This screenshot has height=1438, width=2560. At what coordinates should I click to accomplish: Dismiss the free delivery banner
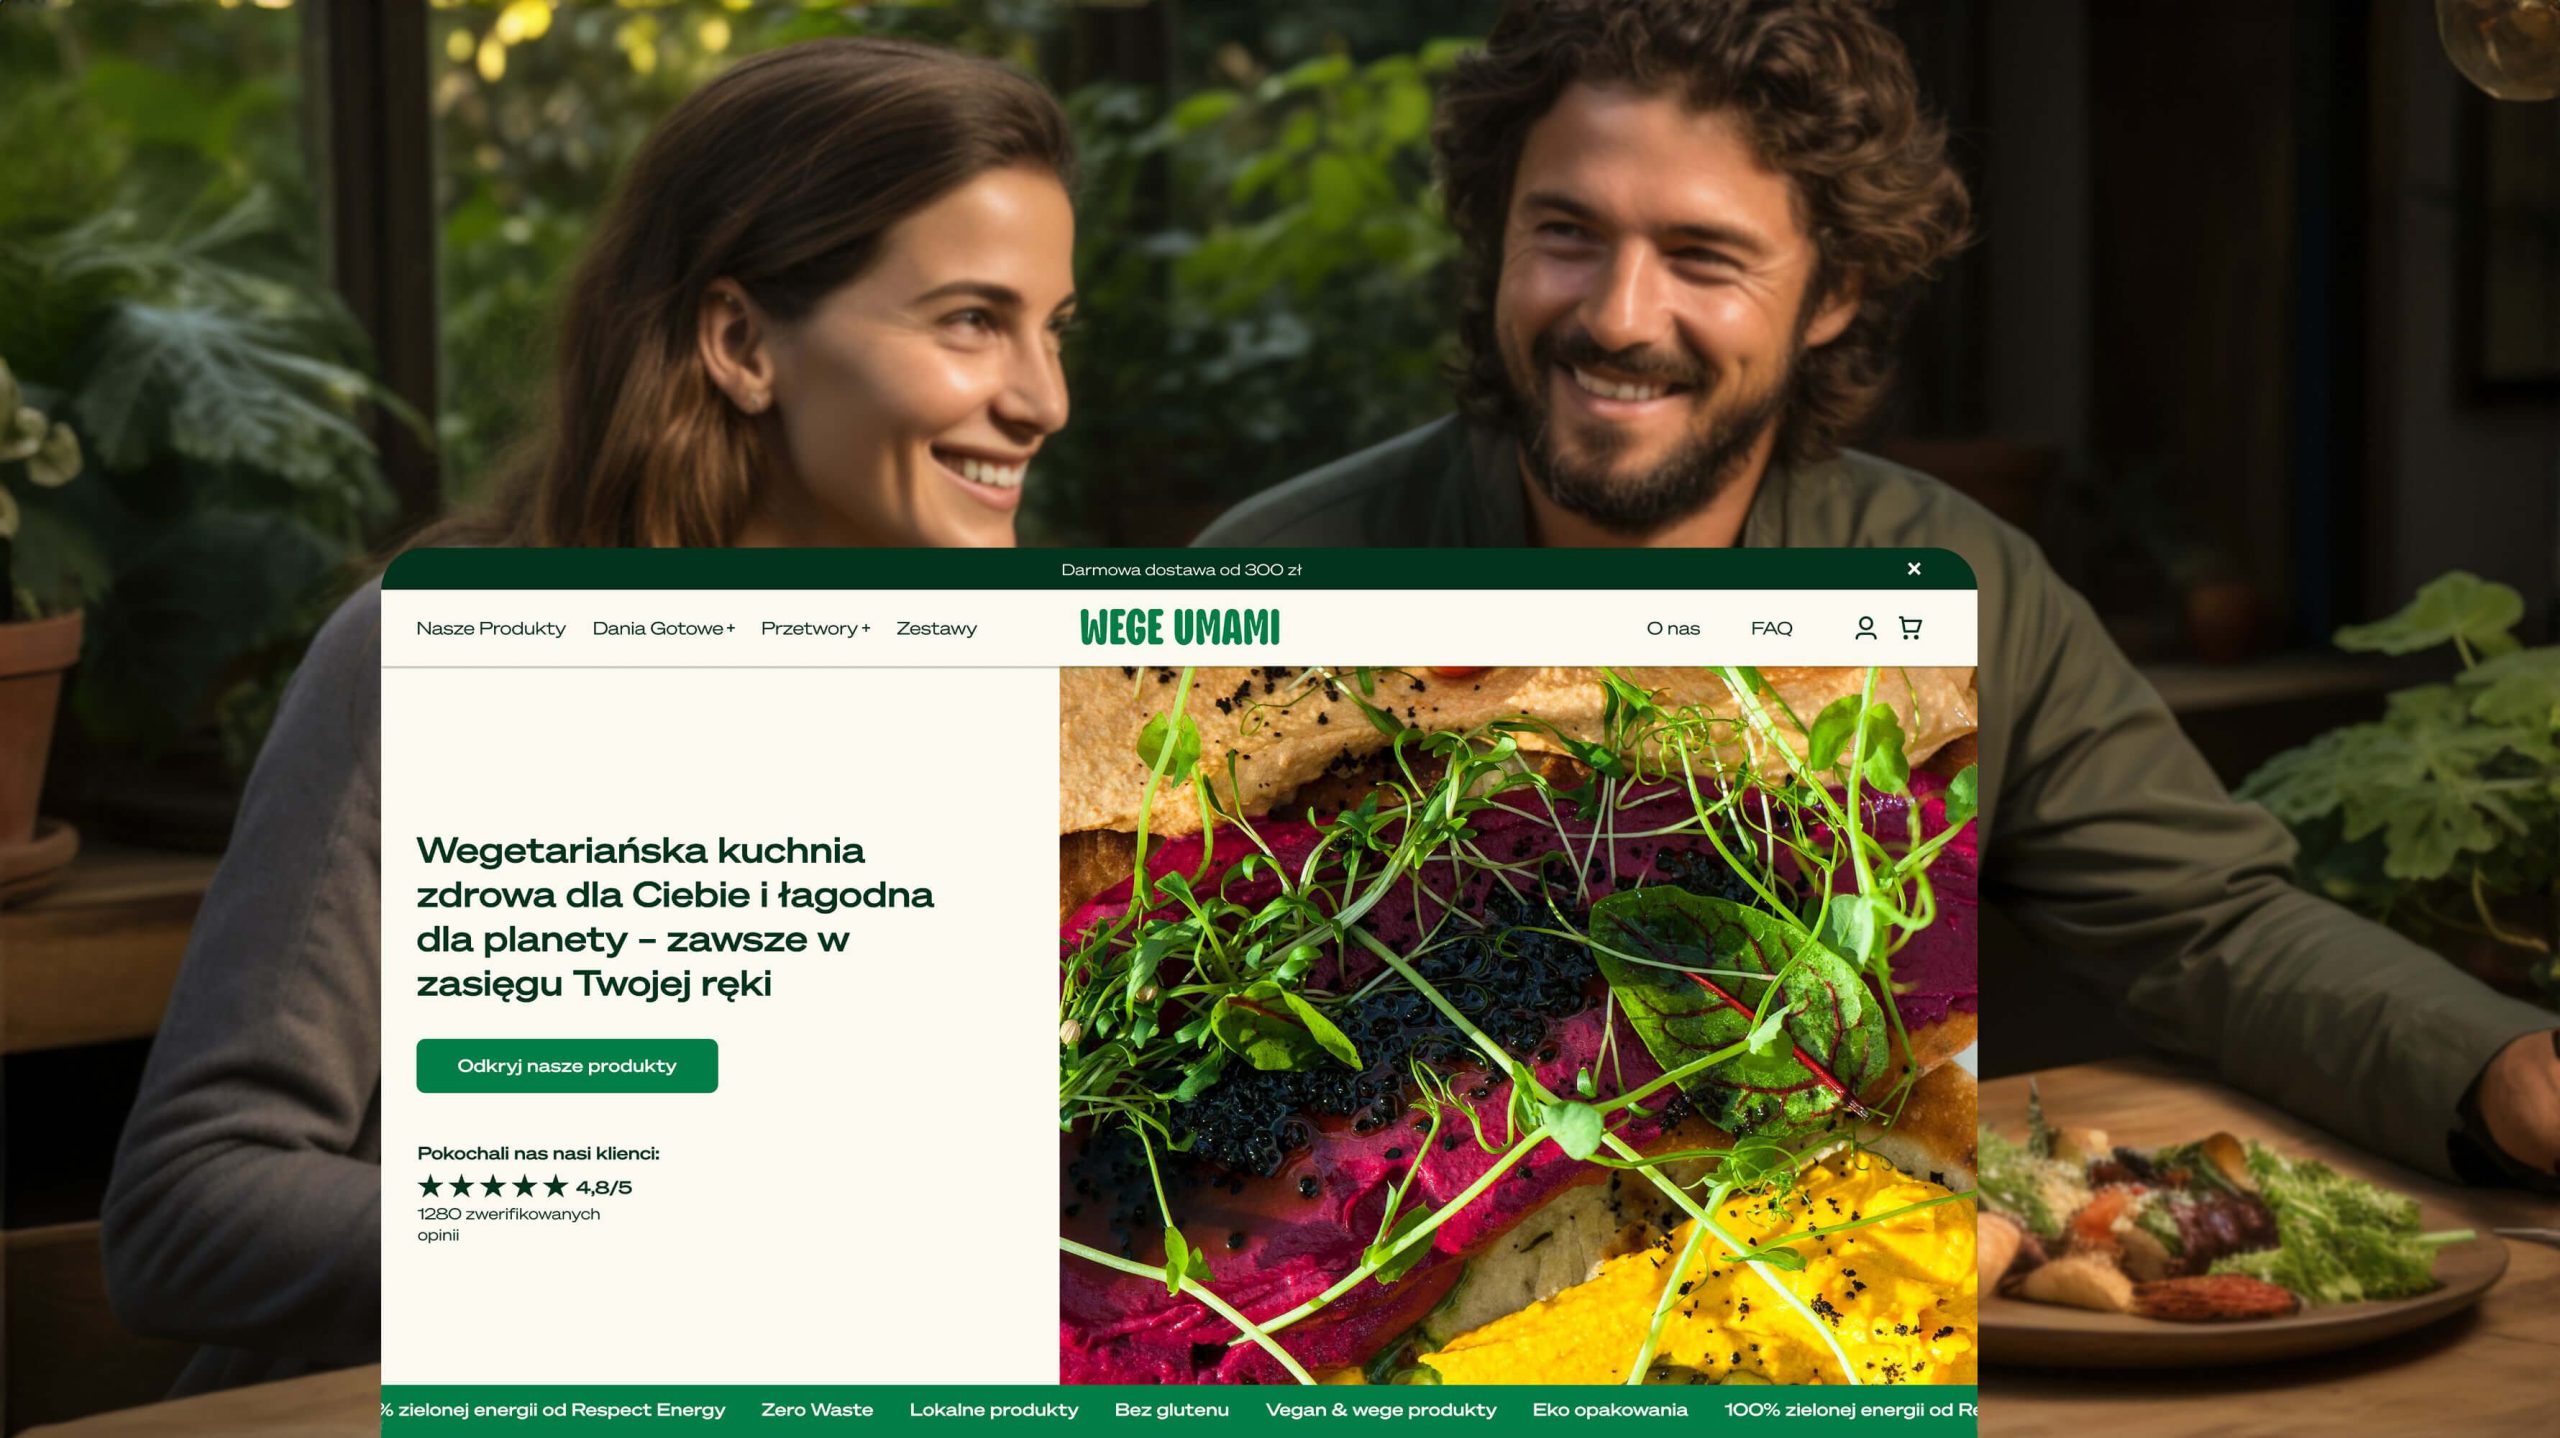1914,569
